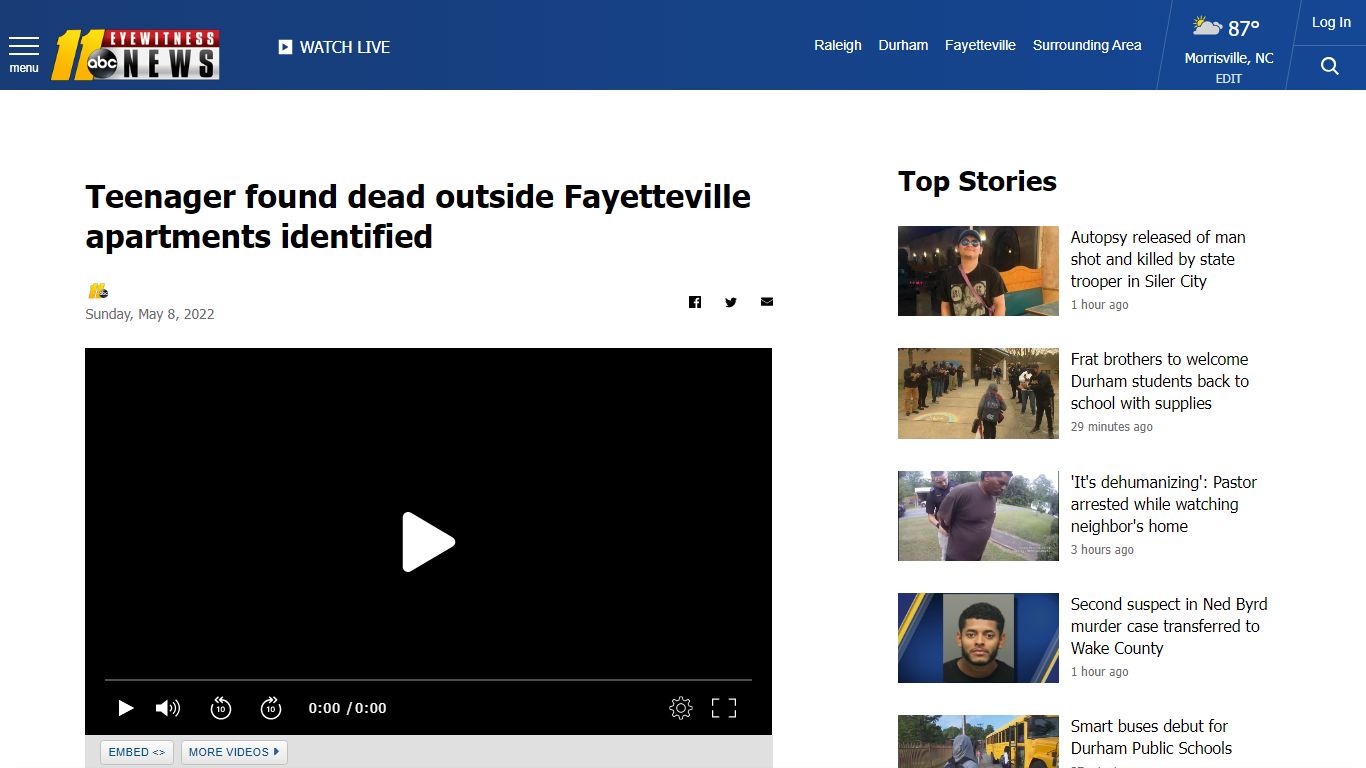
Task: Click the video progress bar
Action: point(428,680)
